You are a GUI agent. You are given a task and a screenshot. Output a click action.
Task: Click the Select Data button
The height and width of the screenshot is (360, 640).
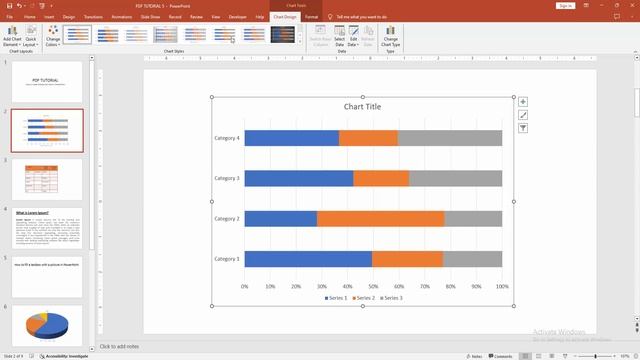339,36
